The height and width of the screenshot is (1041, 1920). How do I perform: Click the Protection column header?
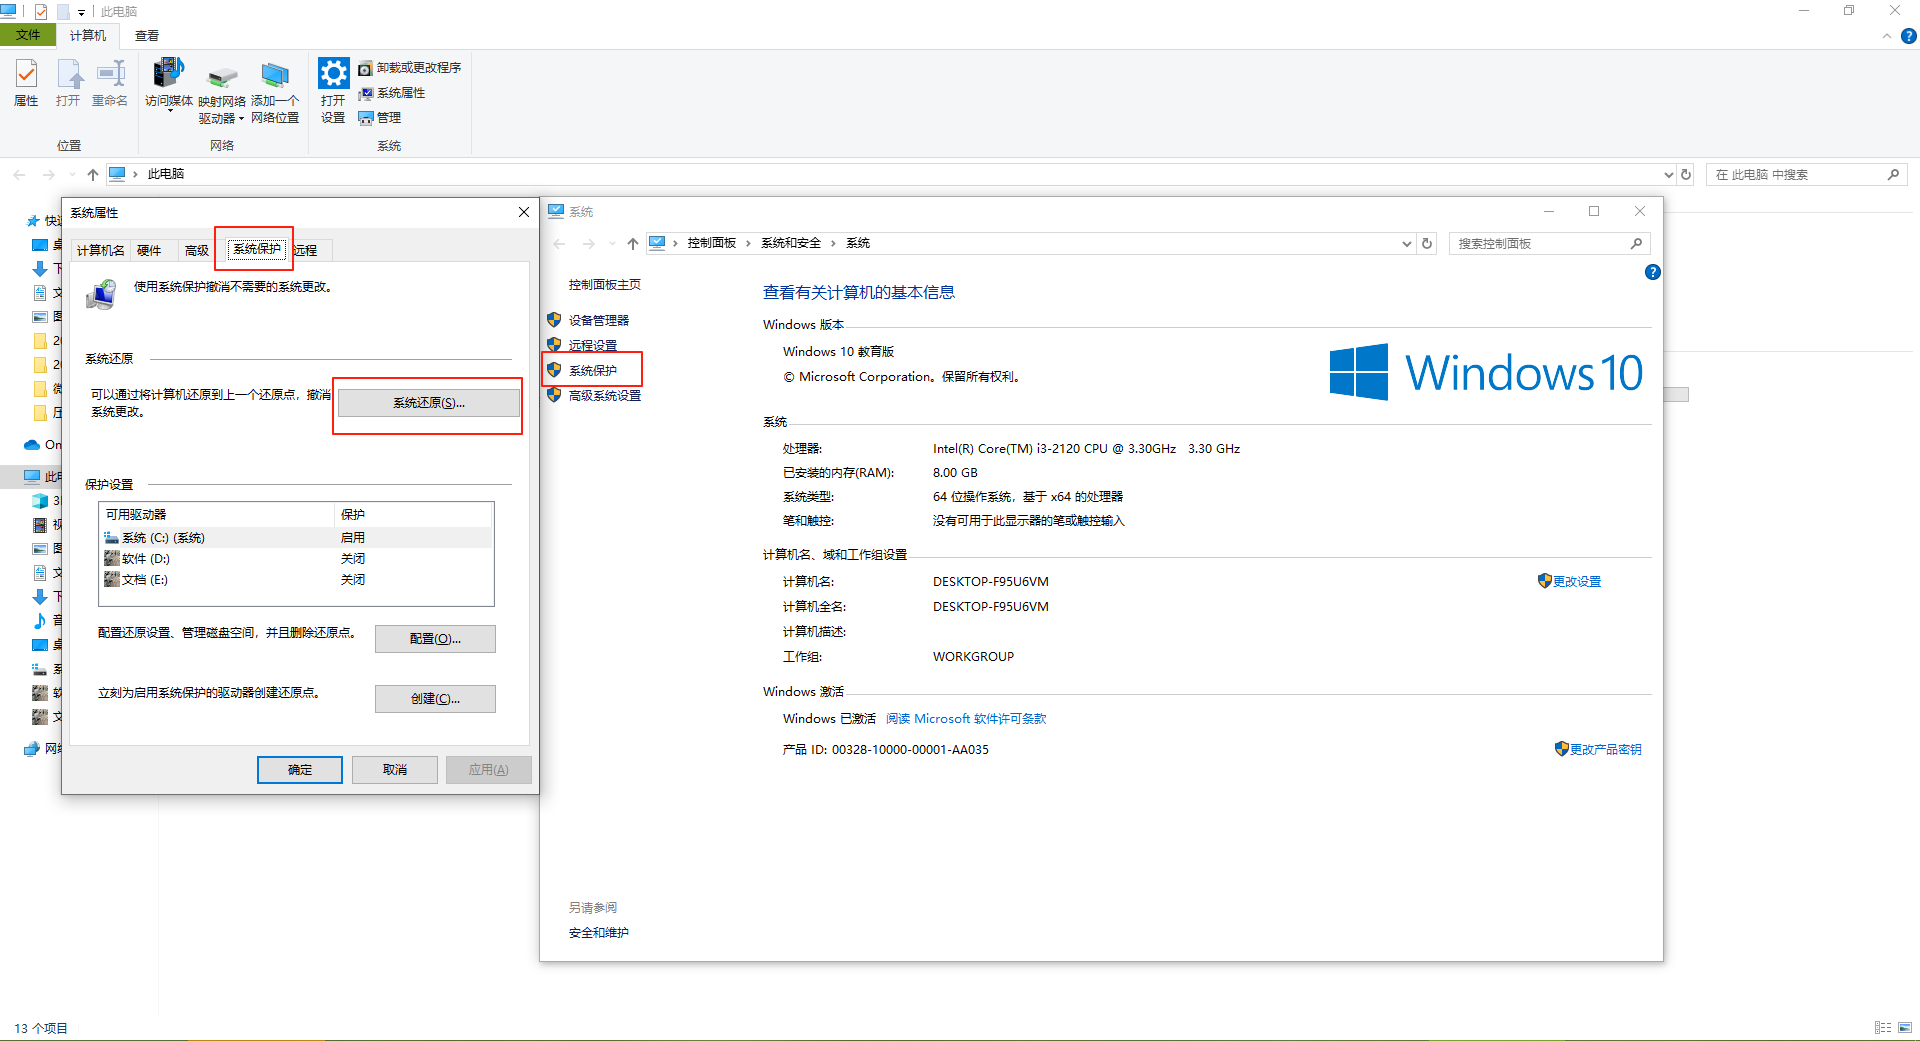[413, 515]
